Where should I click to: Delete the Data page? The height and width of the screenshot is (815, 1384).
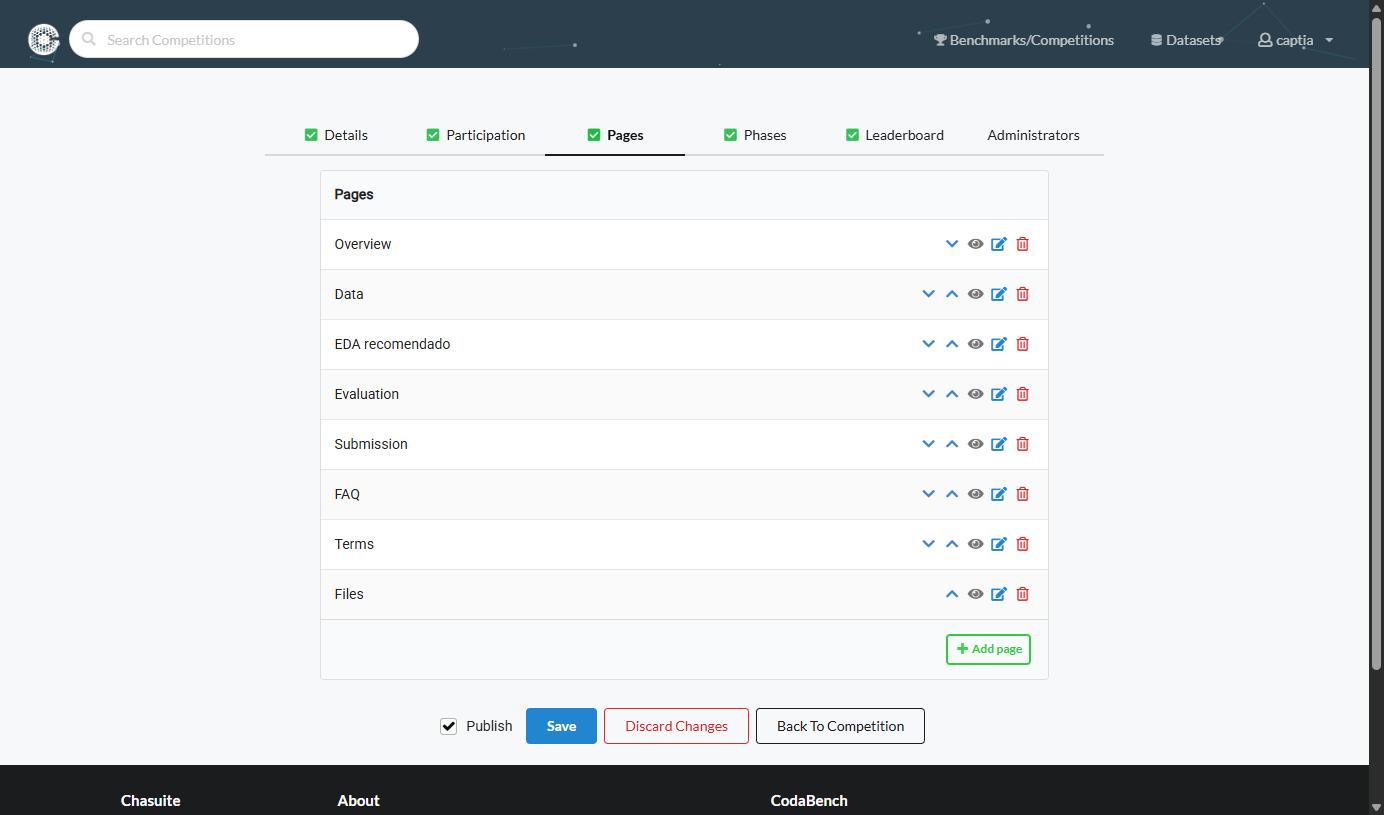click(1022, 294)
